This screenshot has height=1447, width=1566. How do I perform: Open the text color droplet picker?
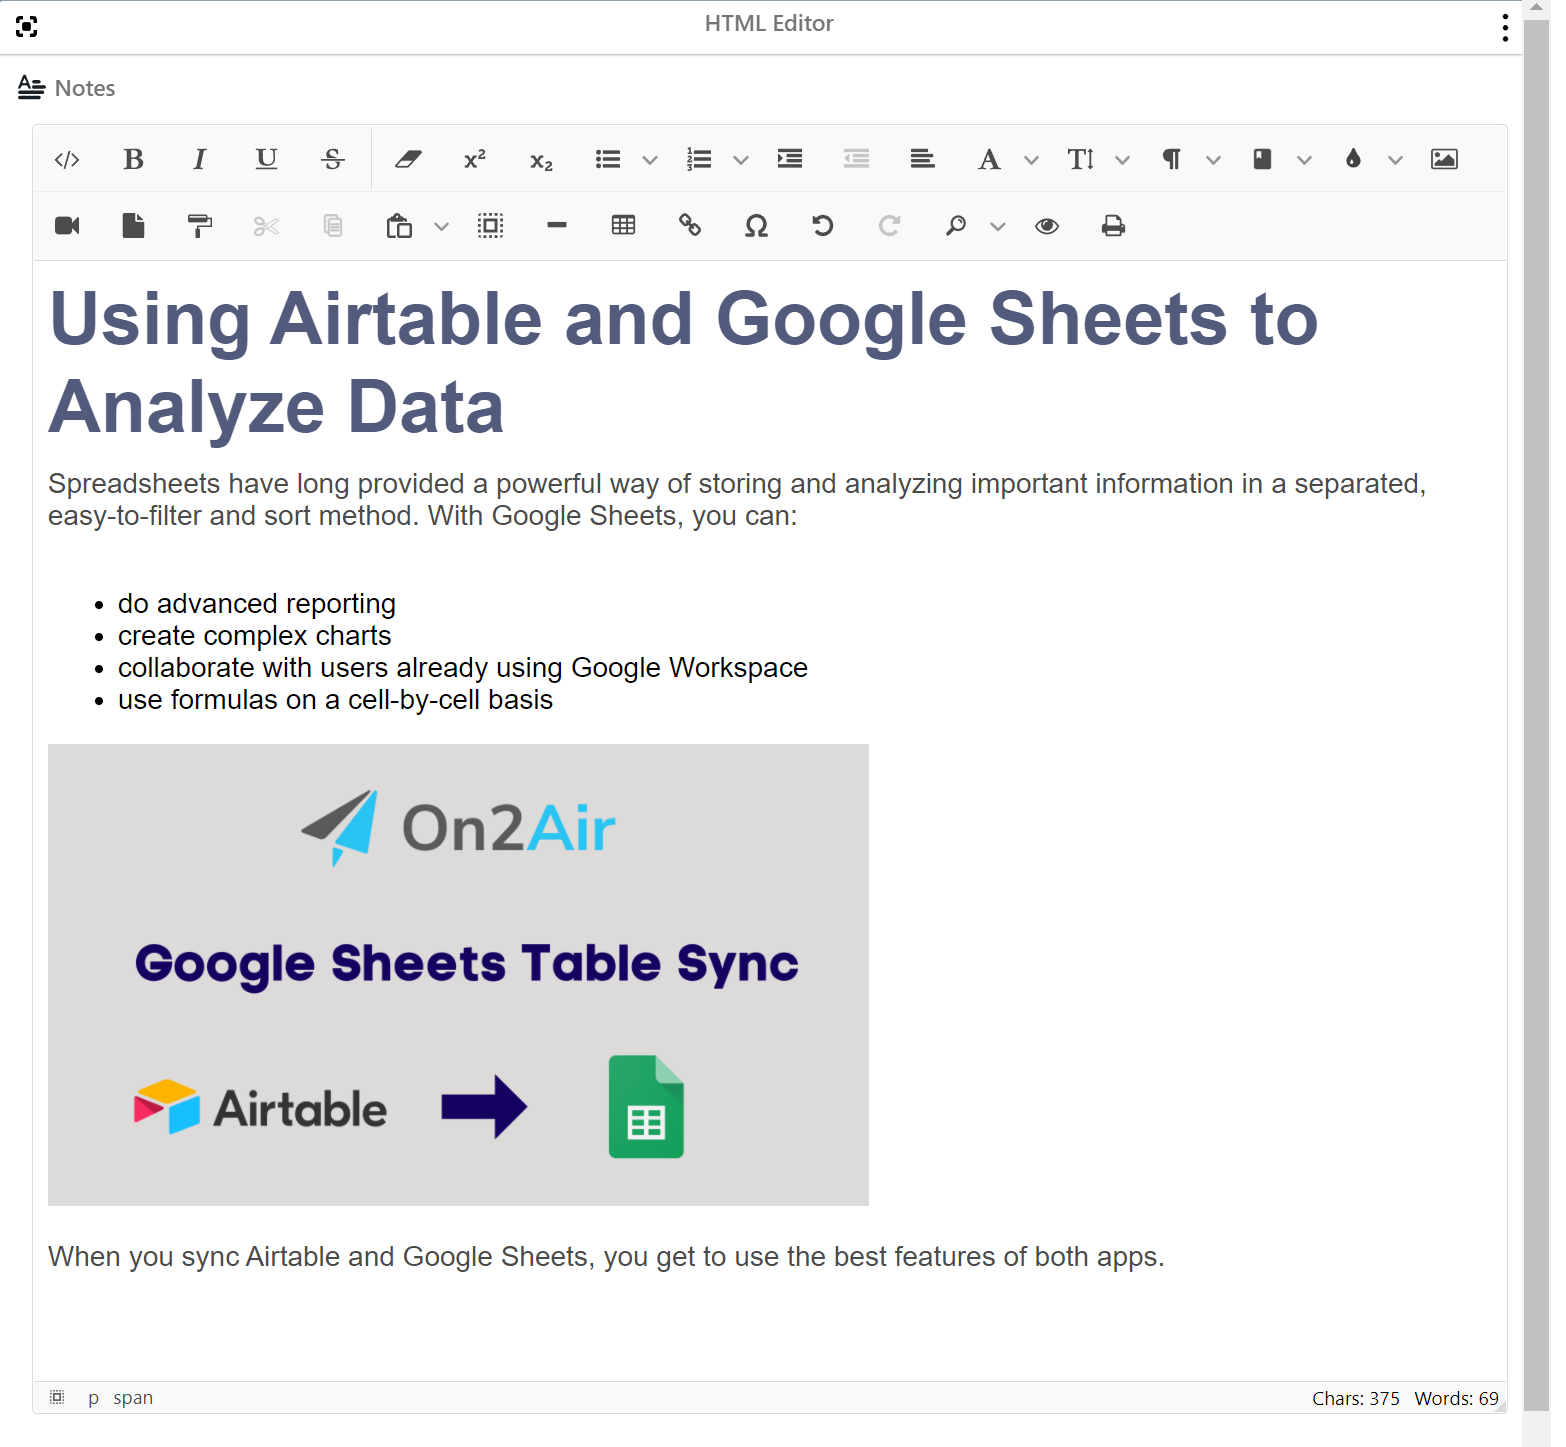point(1353,160)
